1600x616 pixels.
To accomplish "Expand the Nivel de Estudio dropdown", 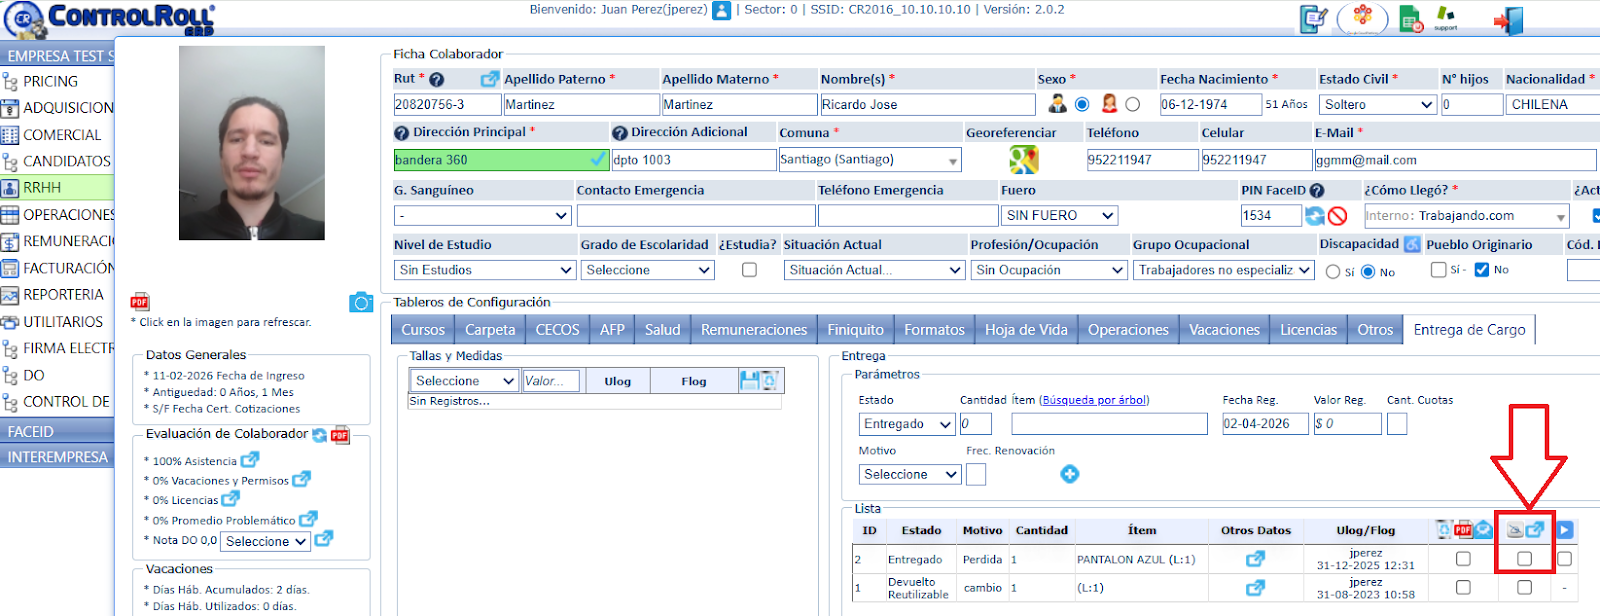I will point(484,270).
